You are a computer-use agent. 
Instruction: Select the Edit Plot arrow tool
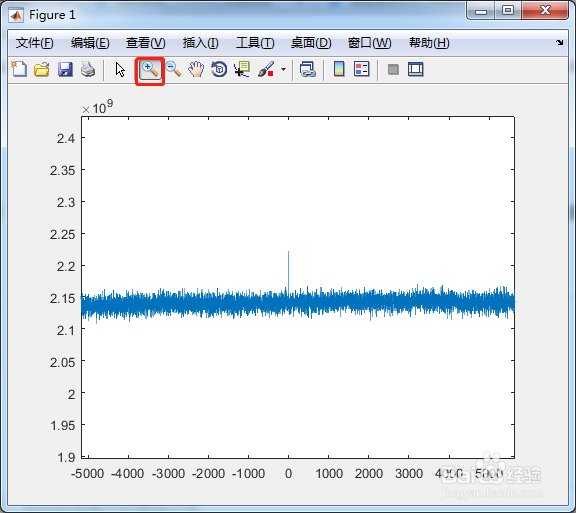point(120,69)
